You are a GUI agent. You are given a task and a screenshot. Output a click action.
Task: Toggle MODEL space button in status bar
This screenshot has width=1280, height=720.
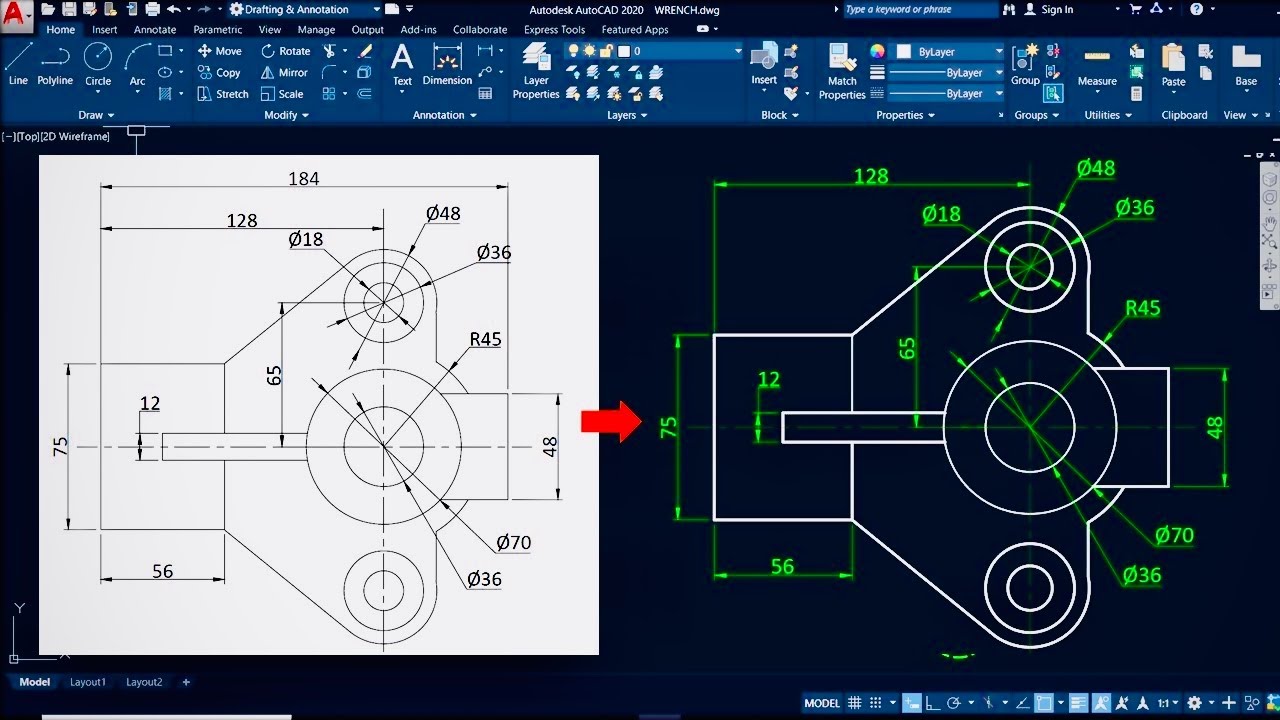click(x=822, y=703)
